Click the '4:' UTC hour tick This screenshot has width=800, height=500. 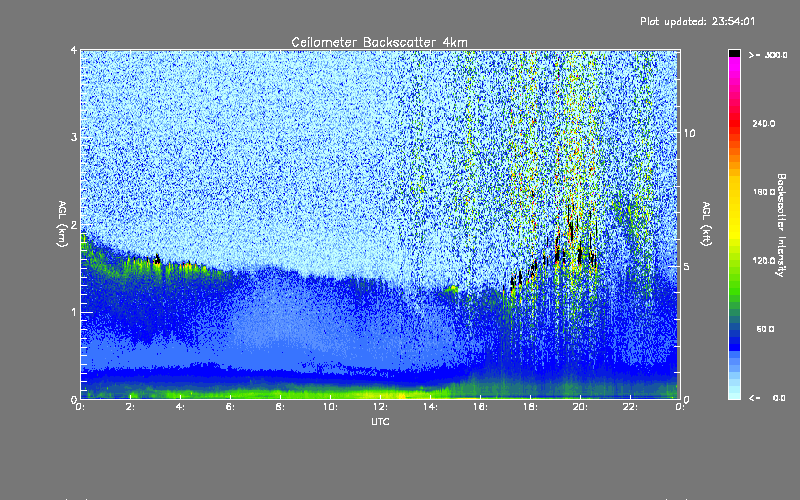coord(180,407)
